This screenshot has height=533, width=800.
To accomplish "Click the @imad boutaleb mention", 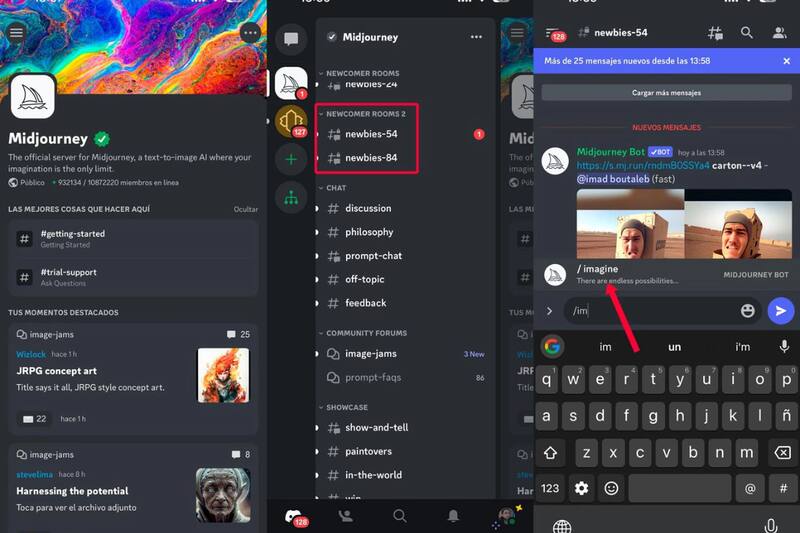I will point(613,179).
